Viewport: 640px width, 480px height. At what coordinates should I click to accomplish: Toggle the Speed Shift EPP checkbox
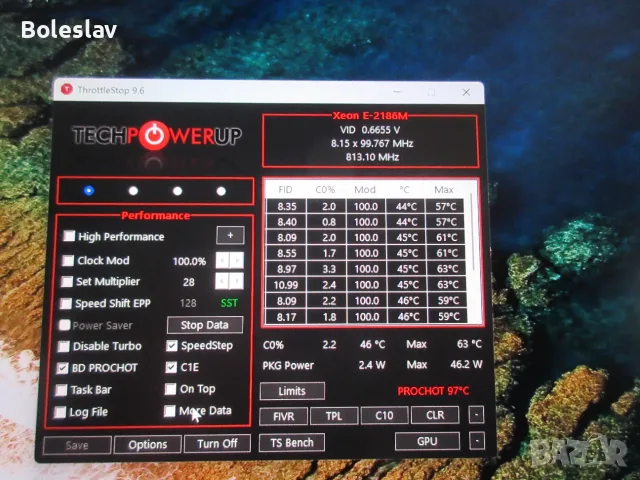point(66,303)
